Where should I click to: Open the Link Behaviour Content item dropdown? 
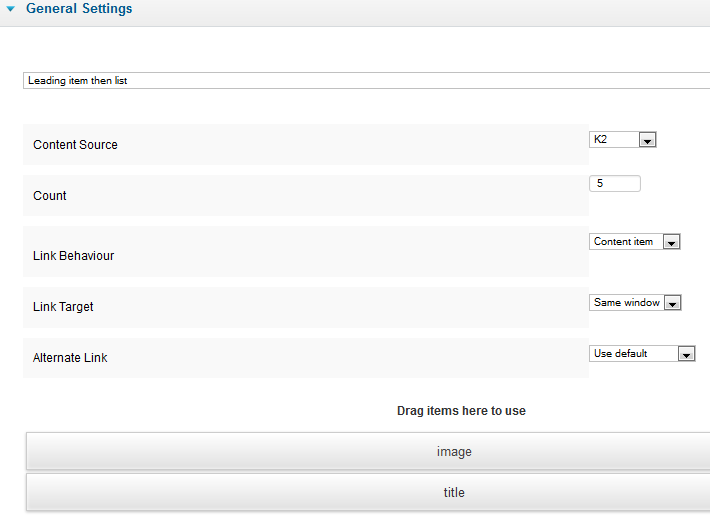pyautogui.click(x=634, y=242)
